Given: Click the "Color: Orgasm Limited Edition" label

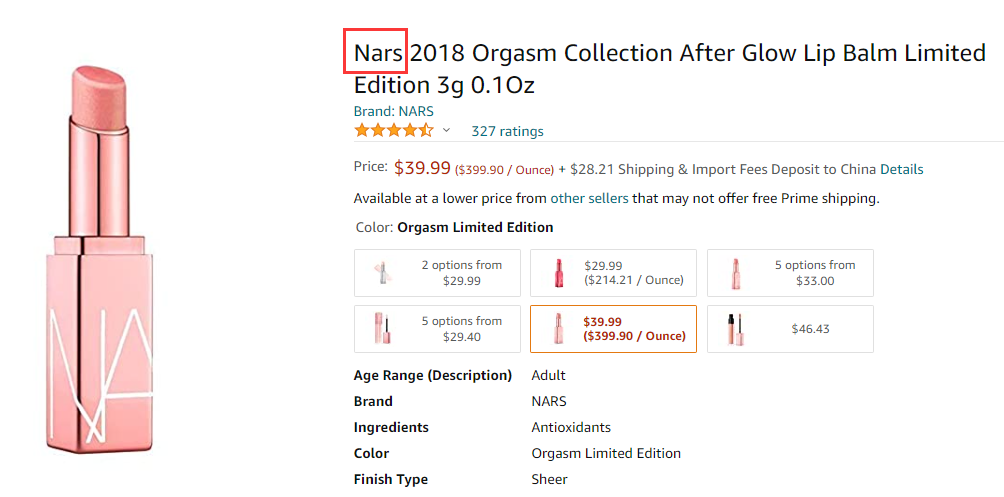Looking at the screenshot, I should tap(453, 227).
